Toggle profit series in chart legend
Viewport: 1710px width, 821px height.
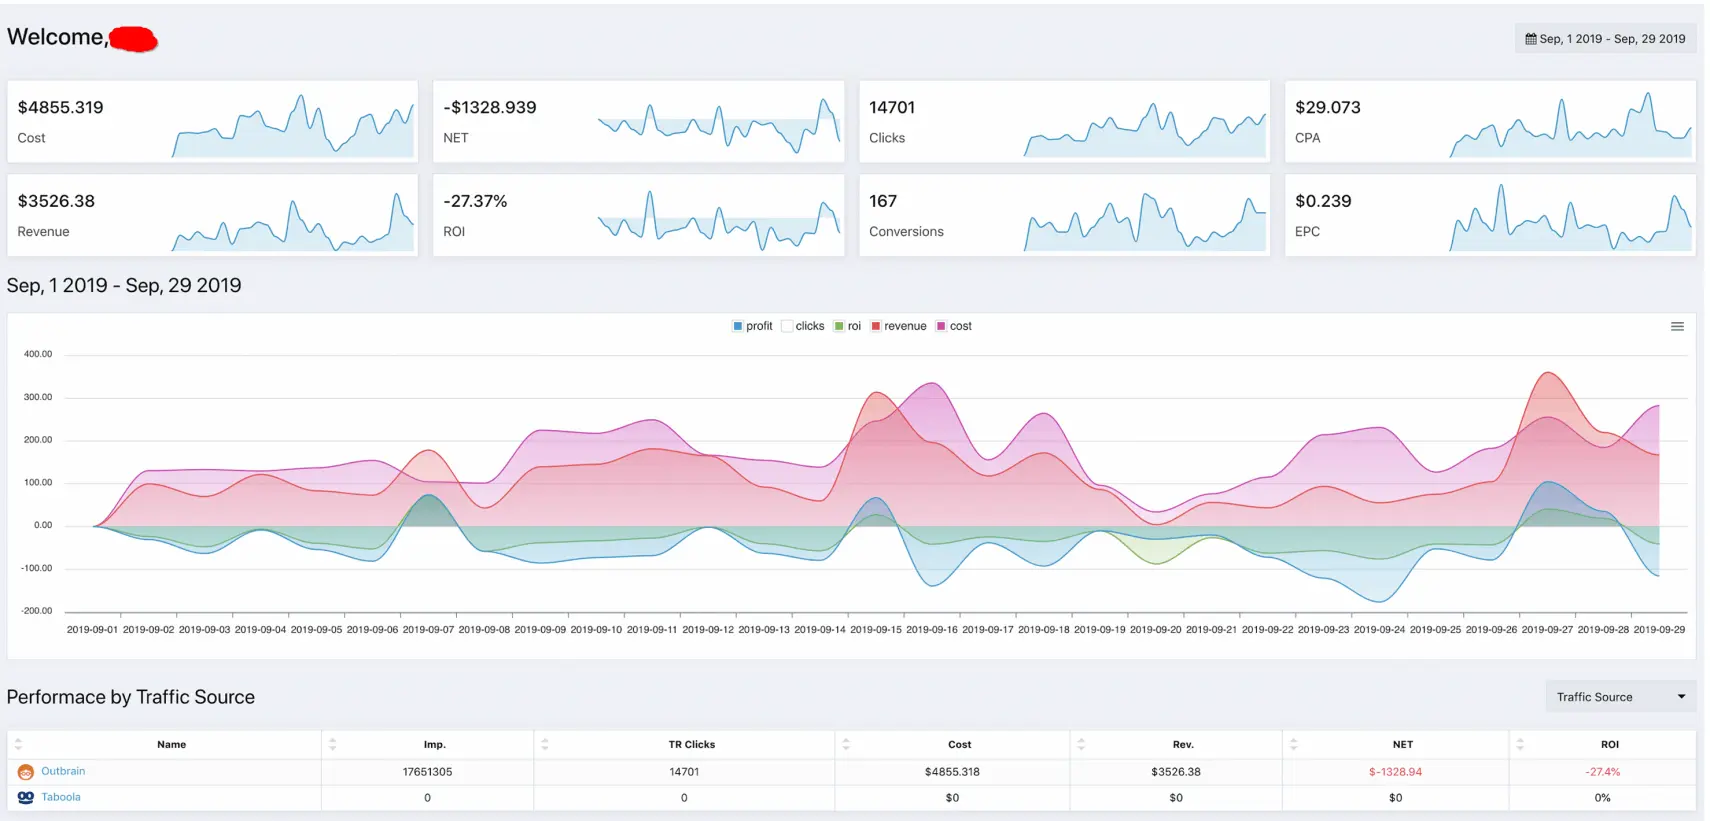click(x=752, y=326)
